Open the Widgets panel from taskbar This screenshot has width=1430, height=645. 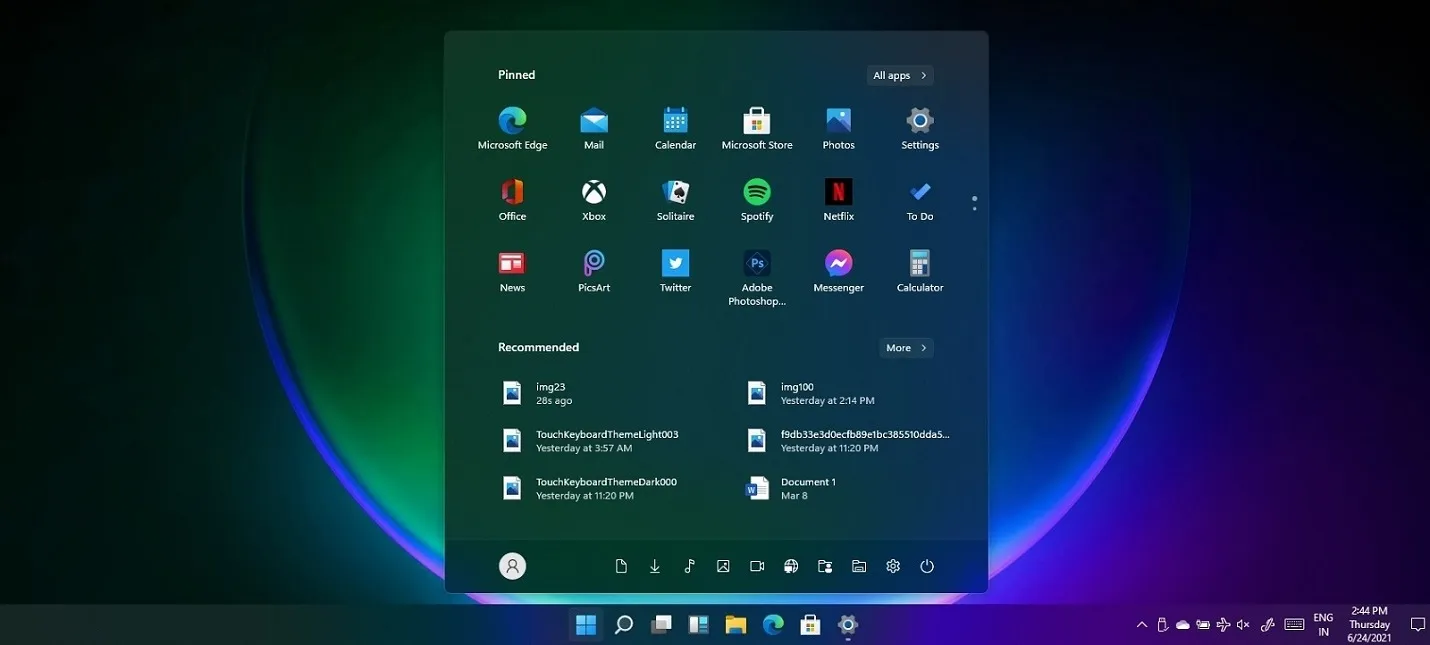tap(698, 625)
